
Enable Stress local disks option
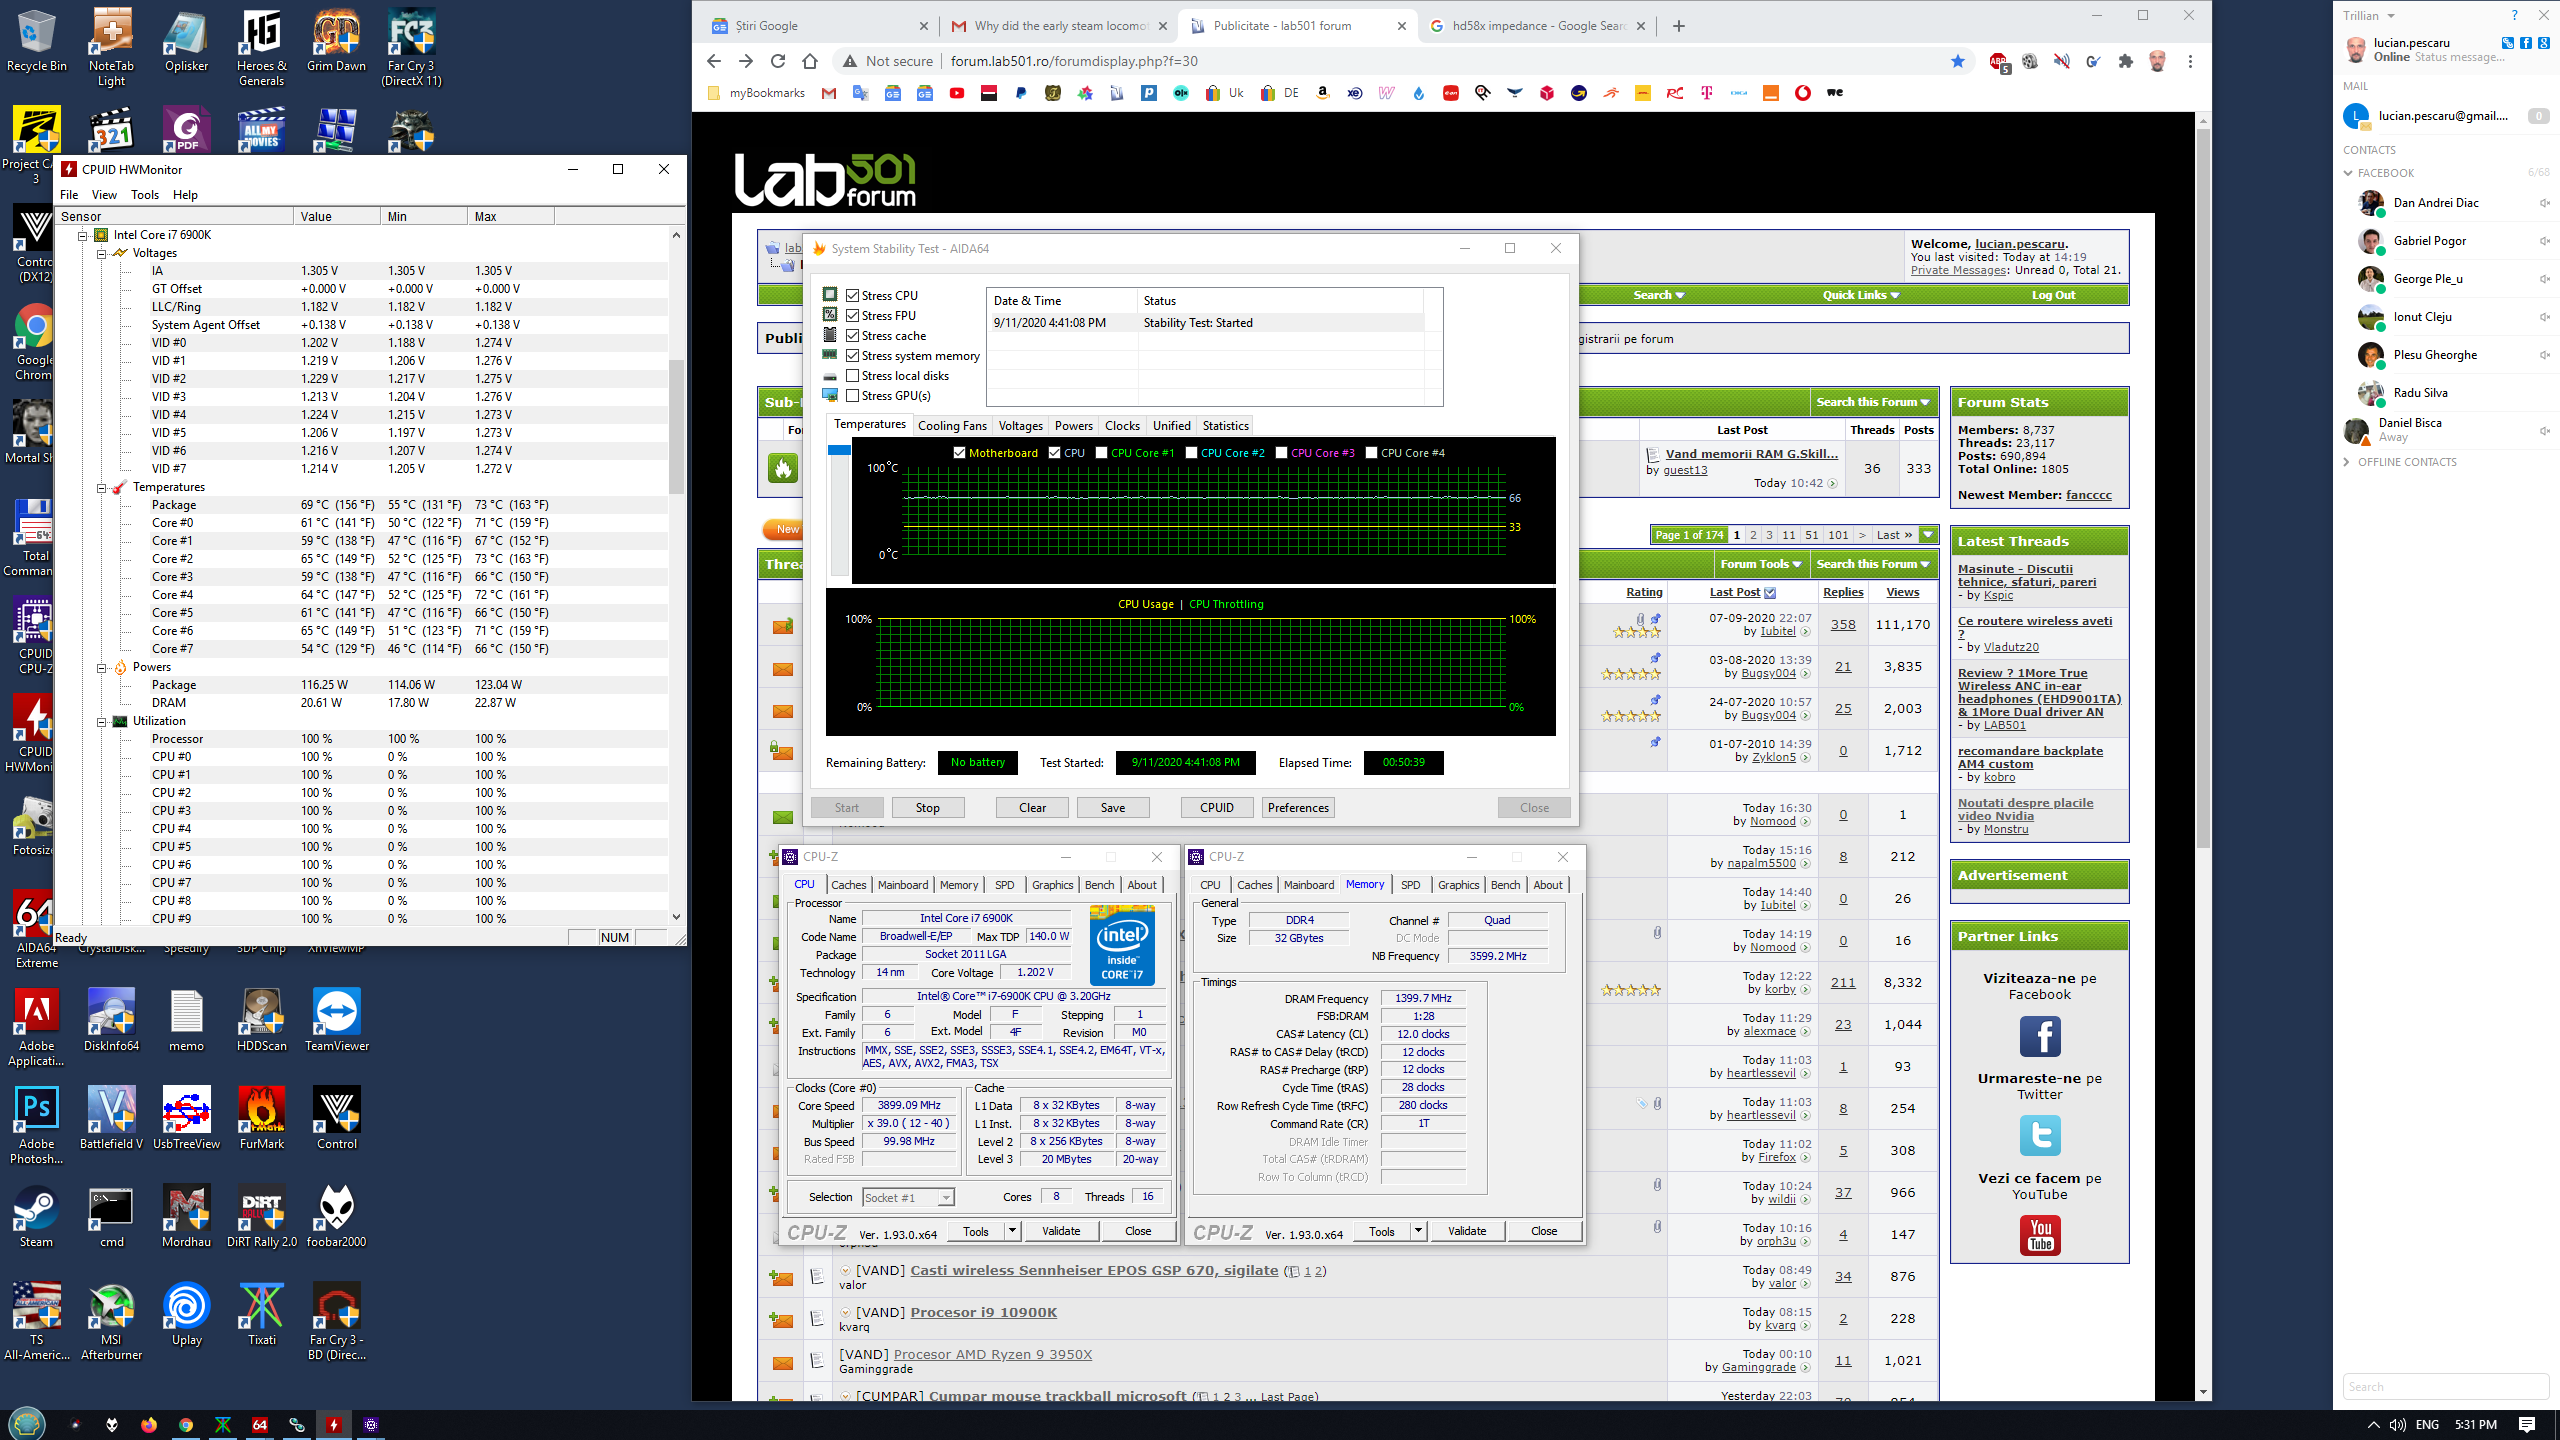coord(853,376)
